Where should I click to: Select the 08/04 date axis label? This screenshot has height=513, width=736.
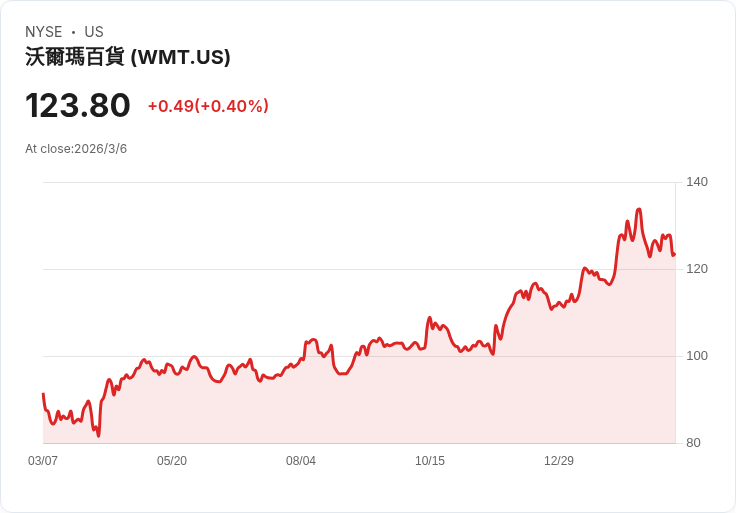tap(301, 460)
